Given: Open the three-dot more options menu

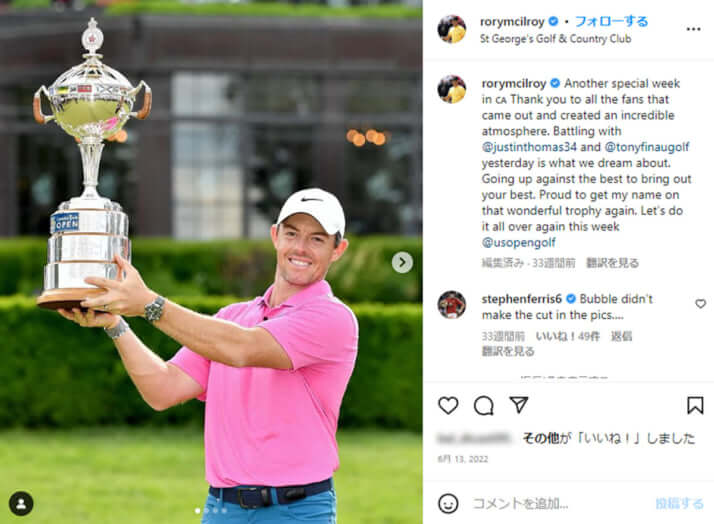Looking at the screenshot, I should coord(693,29).
